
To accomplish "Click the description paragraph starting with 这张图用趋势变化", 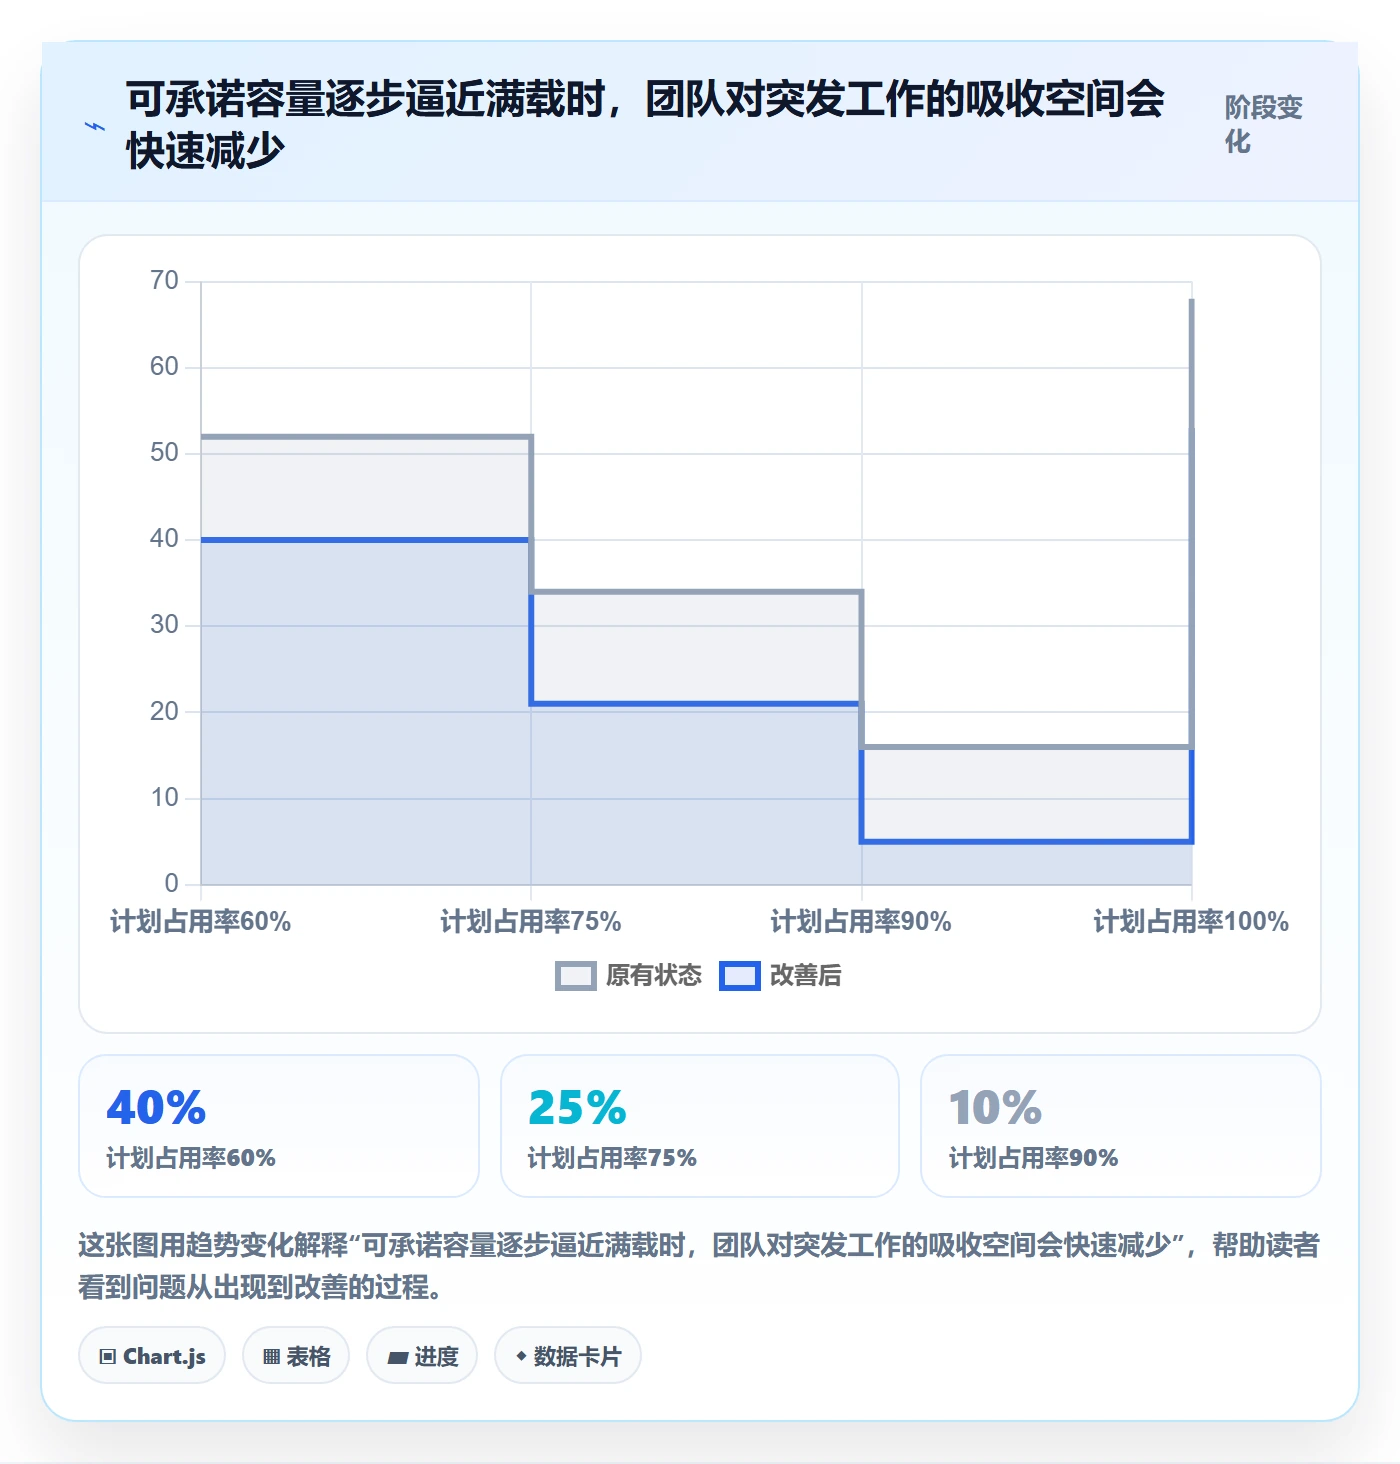I will [x=699, y=1266].
